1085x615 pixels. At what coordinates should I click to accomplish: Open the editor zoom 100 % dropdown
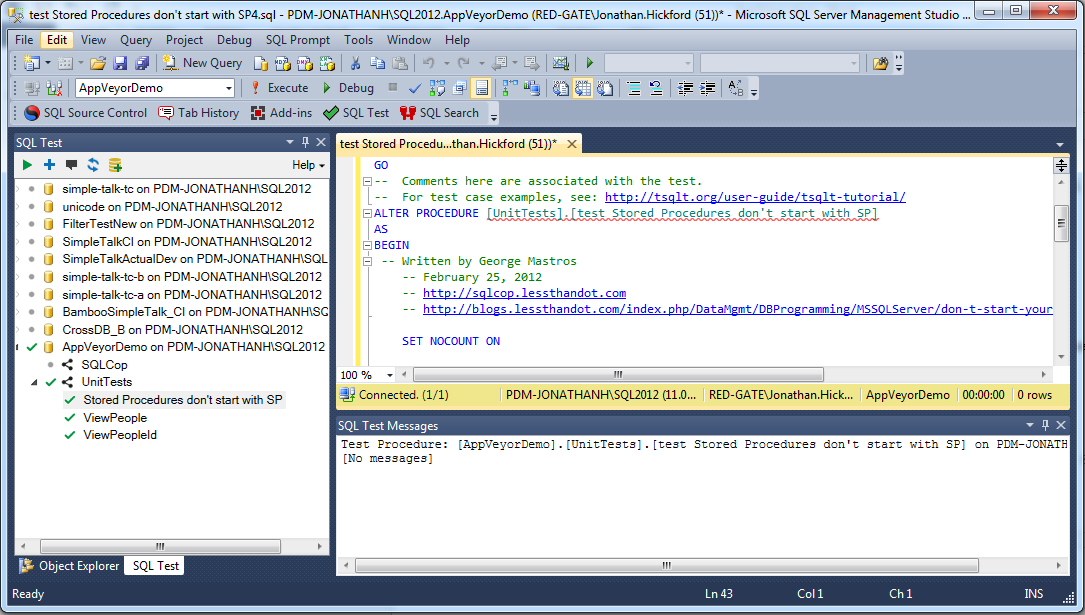coord(390,375)
